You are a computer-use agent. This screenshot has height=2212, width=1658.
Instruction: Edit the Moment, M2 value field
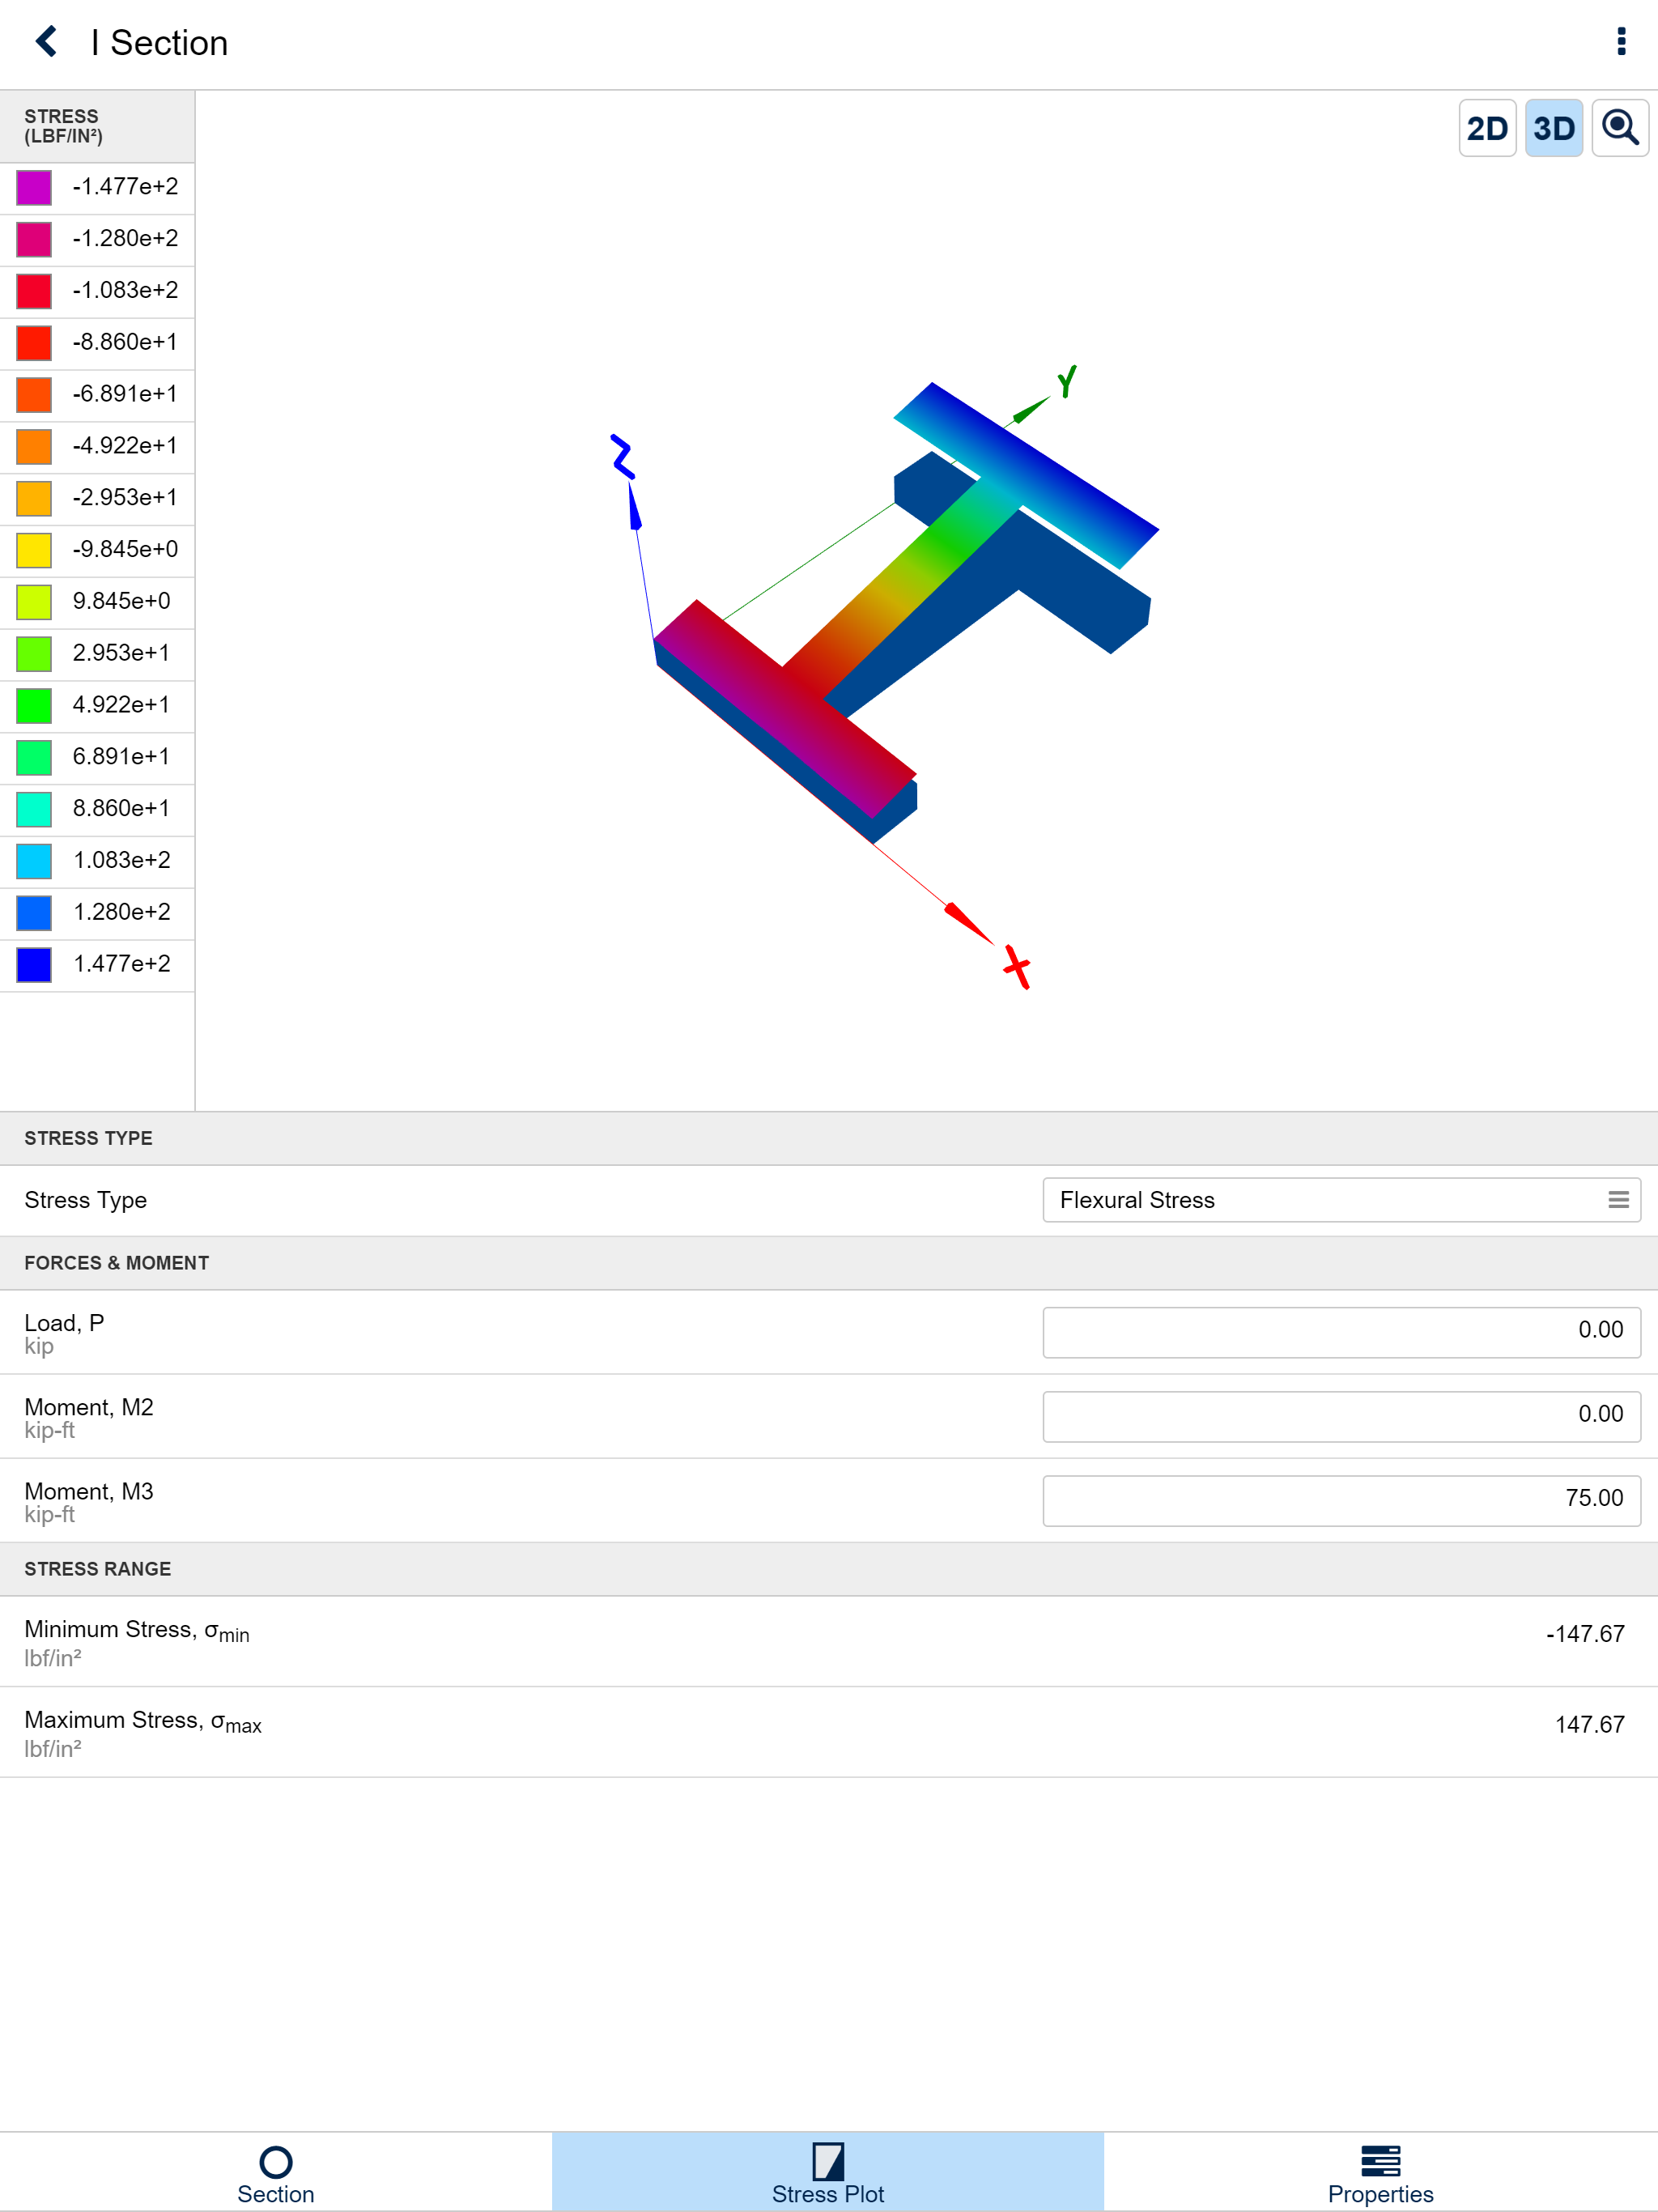pyautogui.click(x=1340, y=1415)
